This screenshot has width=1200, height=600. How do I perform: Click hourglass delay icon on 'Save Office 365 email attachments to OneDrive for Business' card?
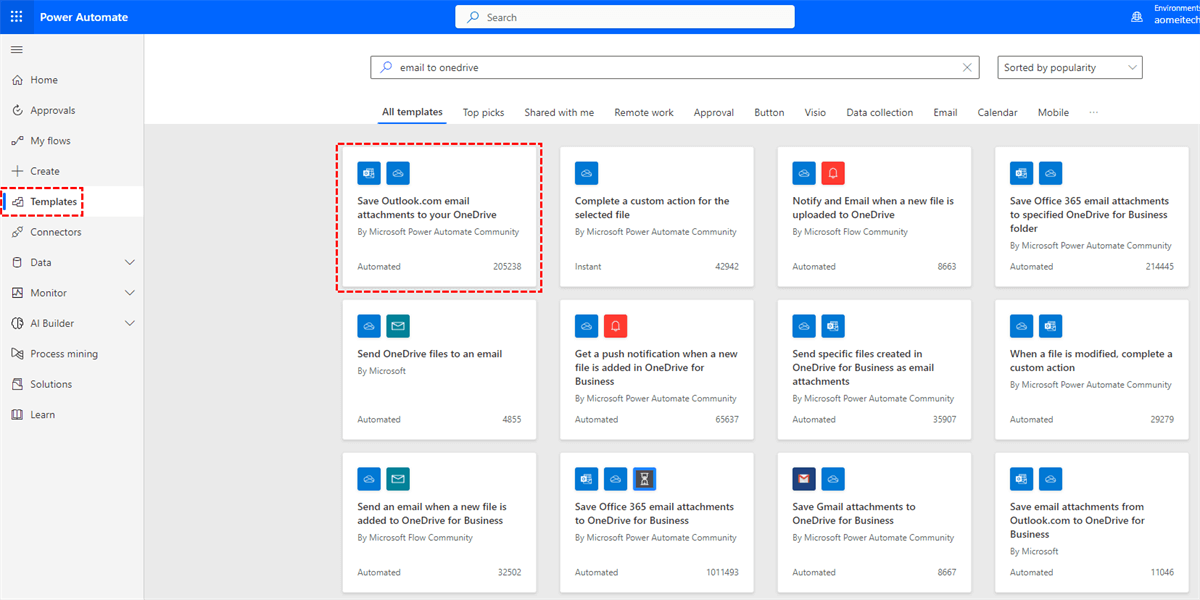[645, 479]
